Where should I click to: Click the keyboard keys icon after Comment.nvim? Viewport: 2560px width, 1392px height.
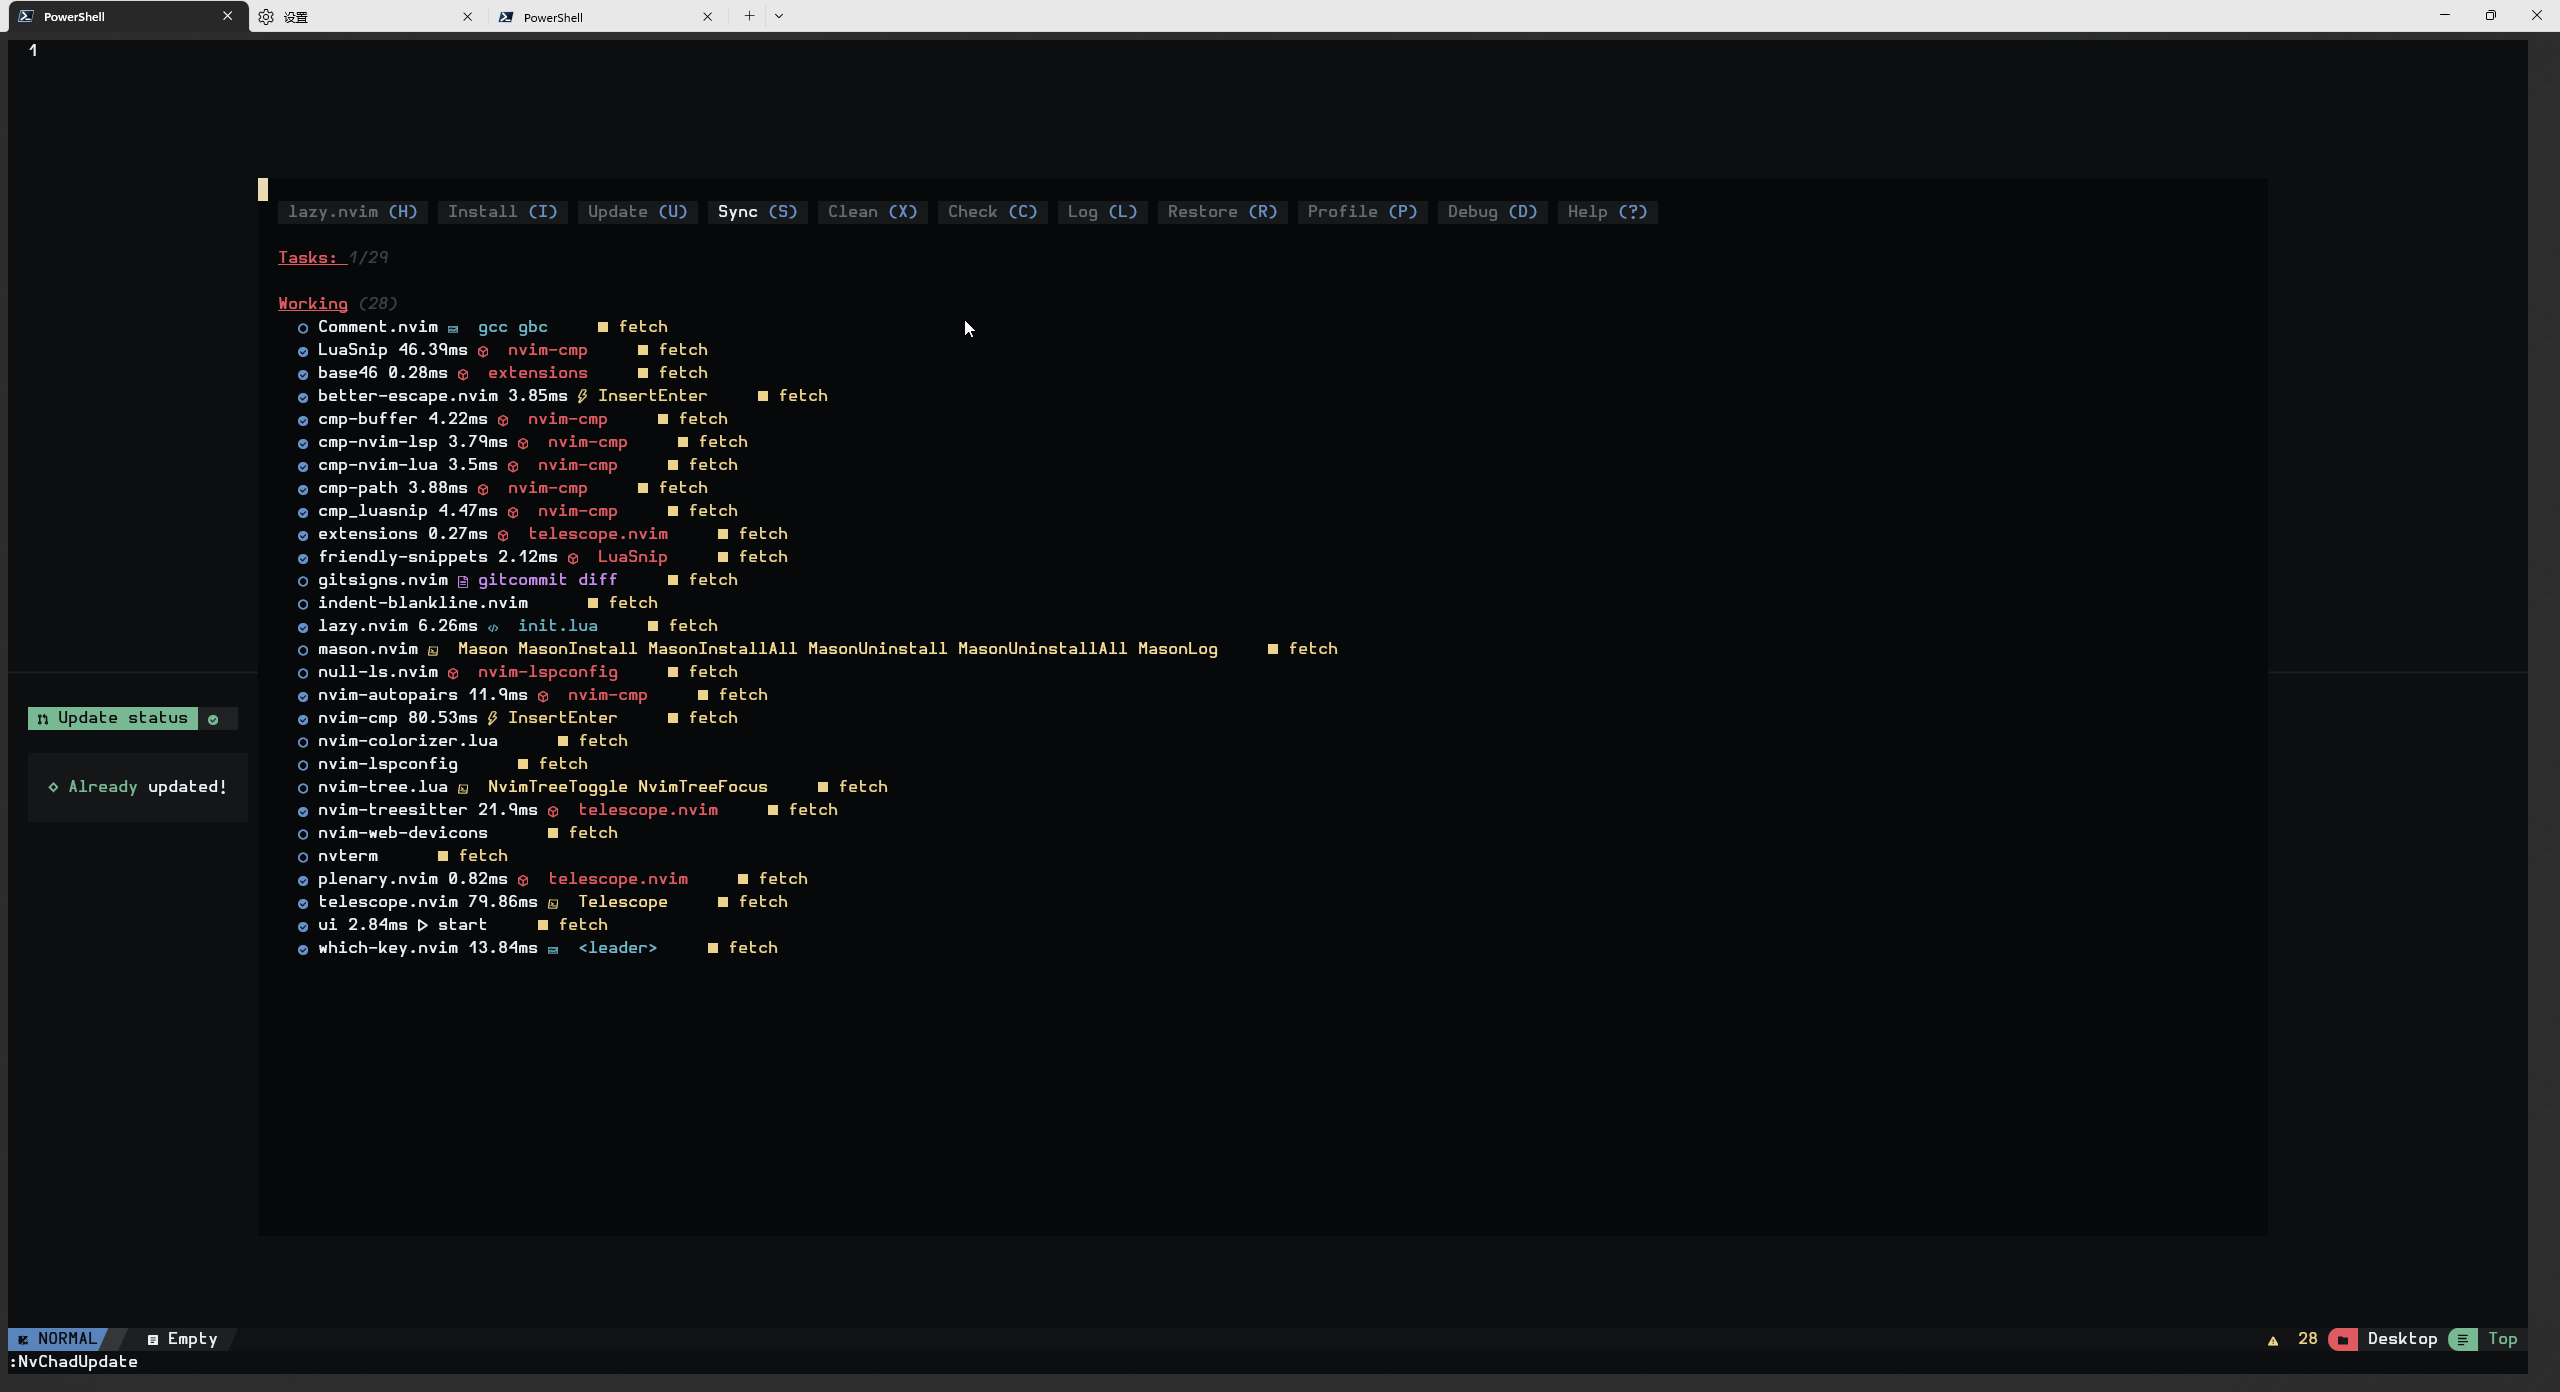[x=453, y=328]
